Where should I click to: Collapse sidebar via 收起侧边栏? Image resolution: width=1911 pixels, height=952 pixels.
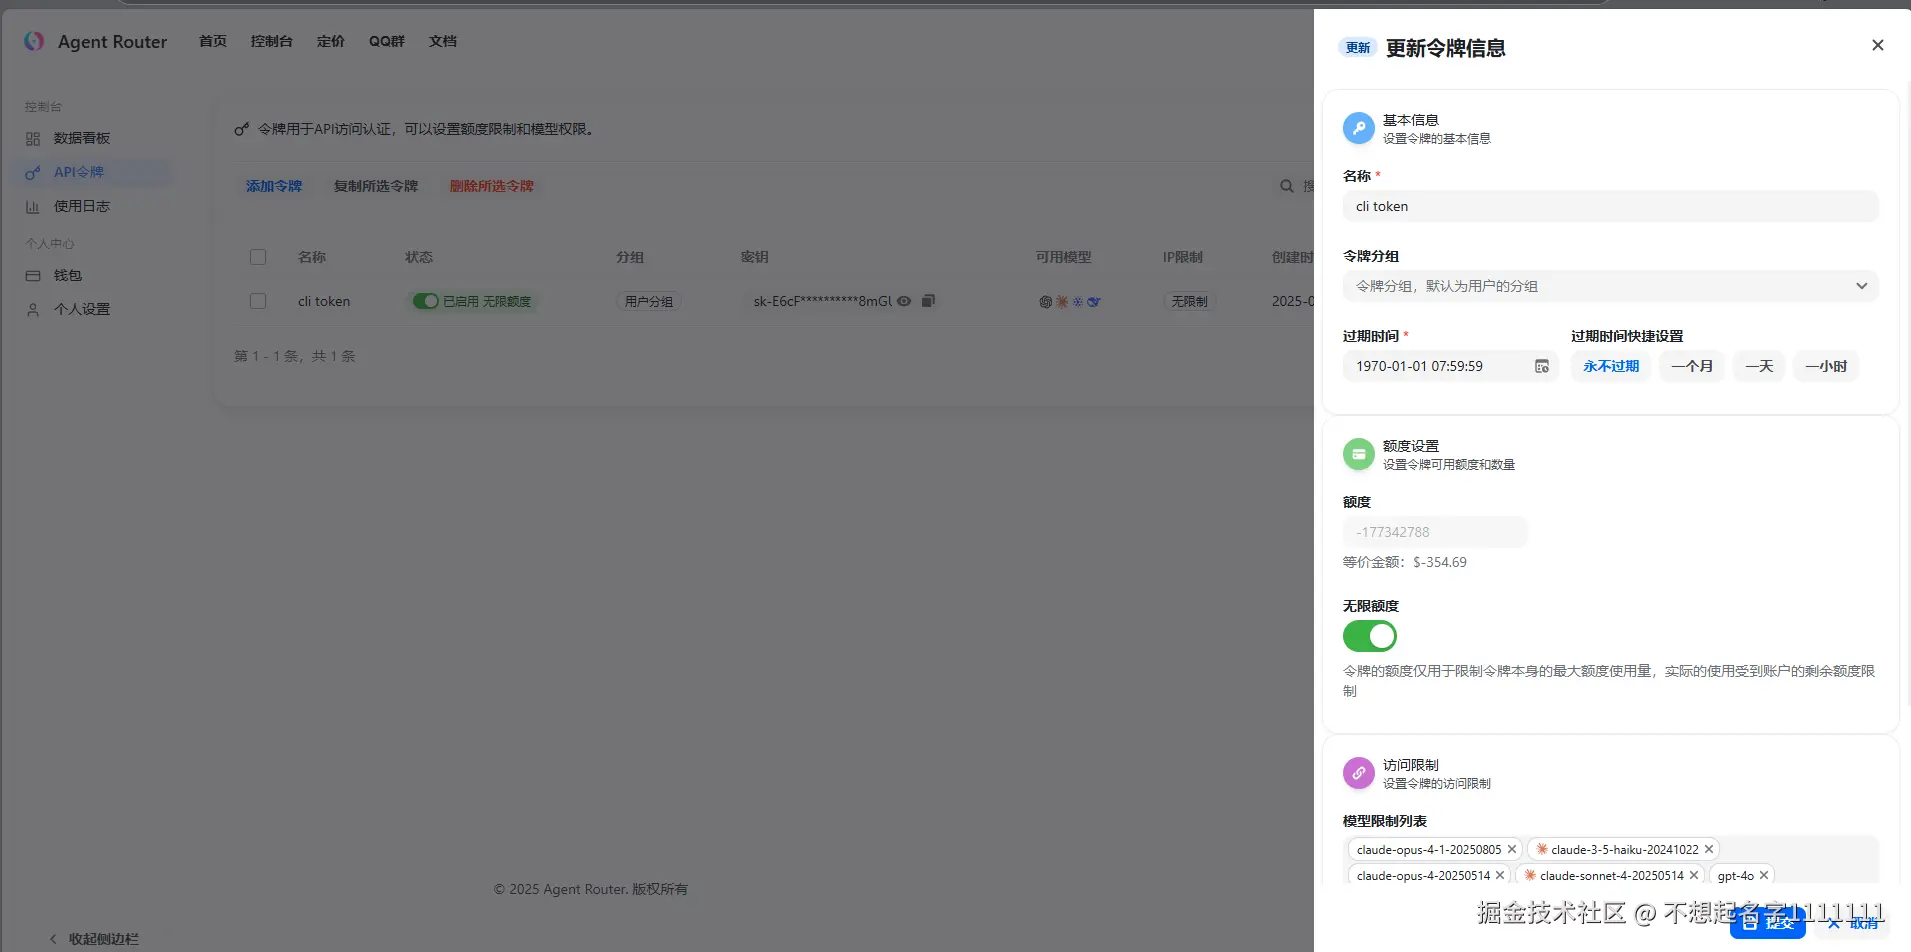(94, 939)
